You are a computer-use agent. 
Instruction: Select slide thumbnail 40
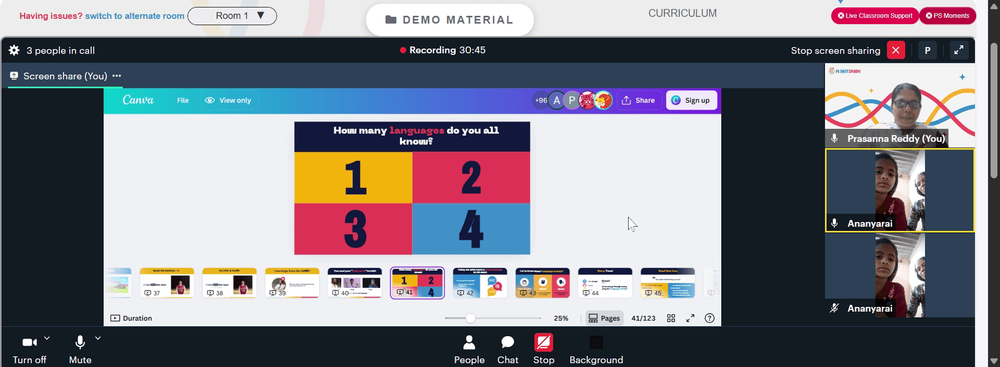click(x=355, y=283)
